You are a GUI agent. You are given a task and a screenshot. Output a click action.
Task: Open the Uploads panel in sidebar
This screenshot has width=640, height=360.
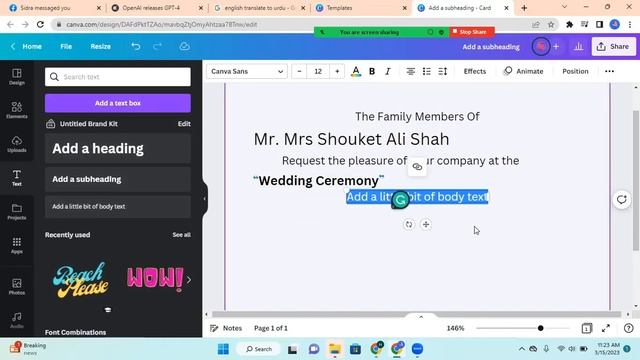point(17,144)
